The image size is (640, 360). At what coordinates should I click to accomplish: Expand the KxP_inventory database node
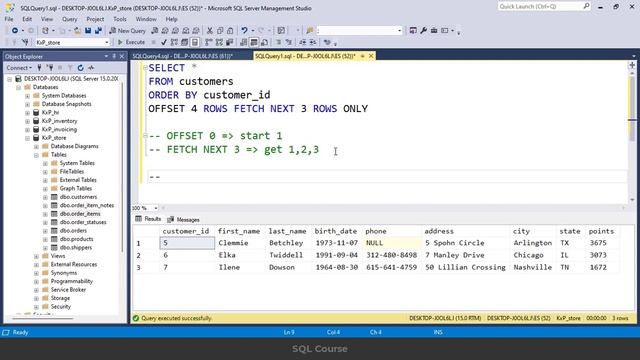click(x=27, y=121)
